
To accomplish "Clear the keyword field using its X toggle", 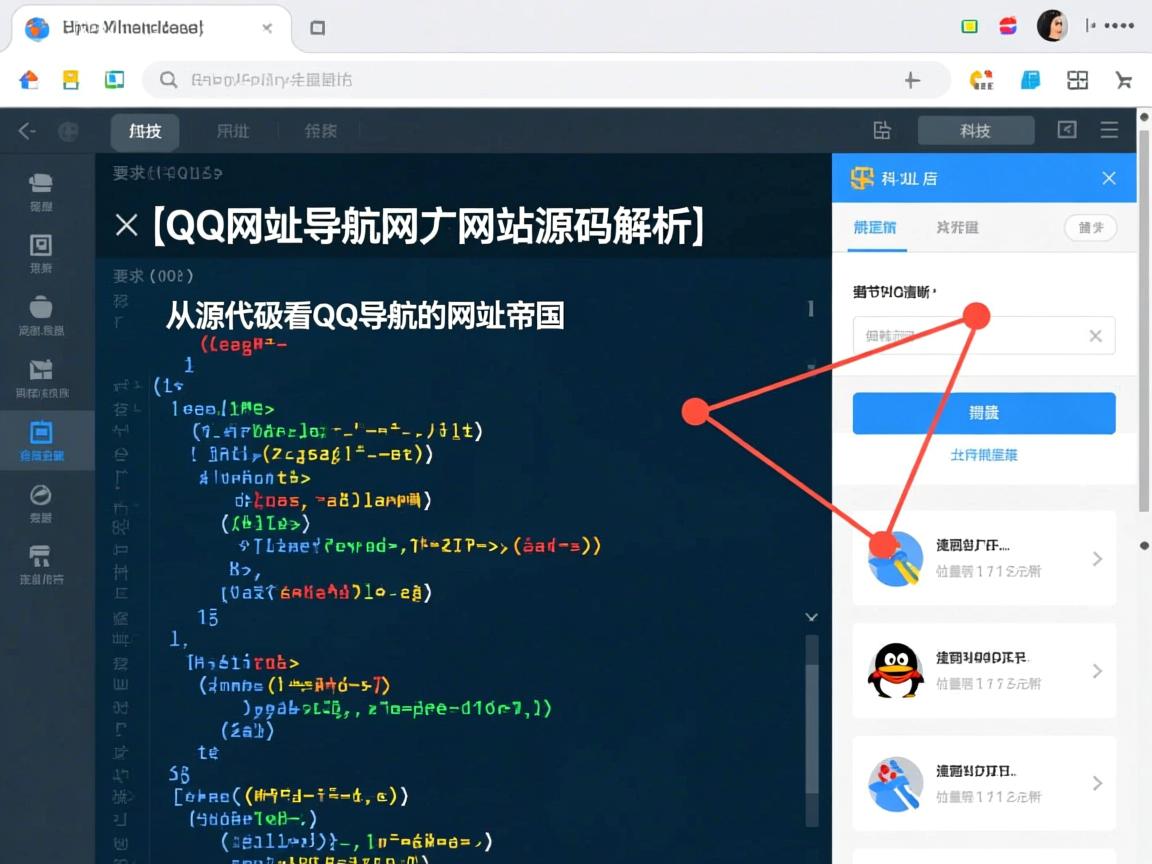I will click(x=1097, y=336).
